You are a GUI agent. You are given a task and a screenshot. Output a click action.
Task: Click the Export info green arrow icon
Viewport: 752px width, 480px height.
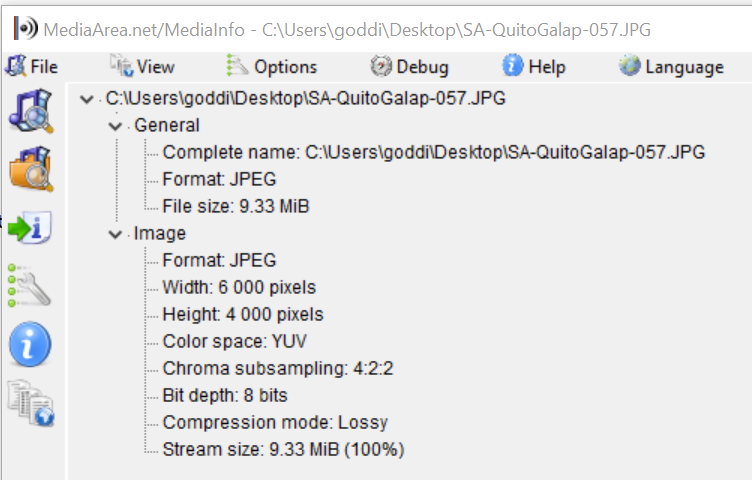coord(30,227)
